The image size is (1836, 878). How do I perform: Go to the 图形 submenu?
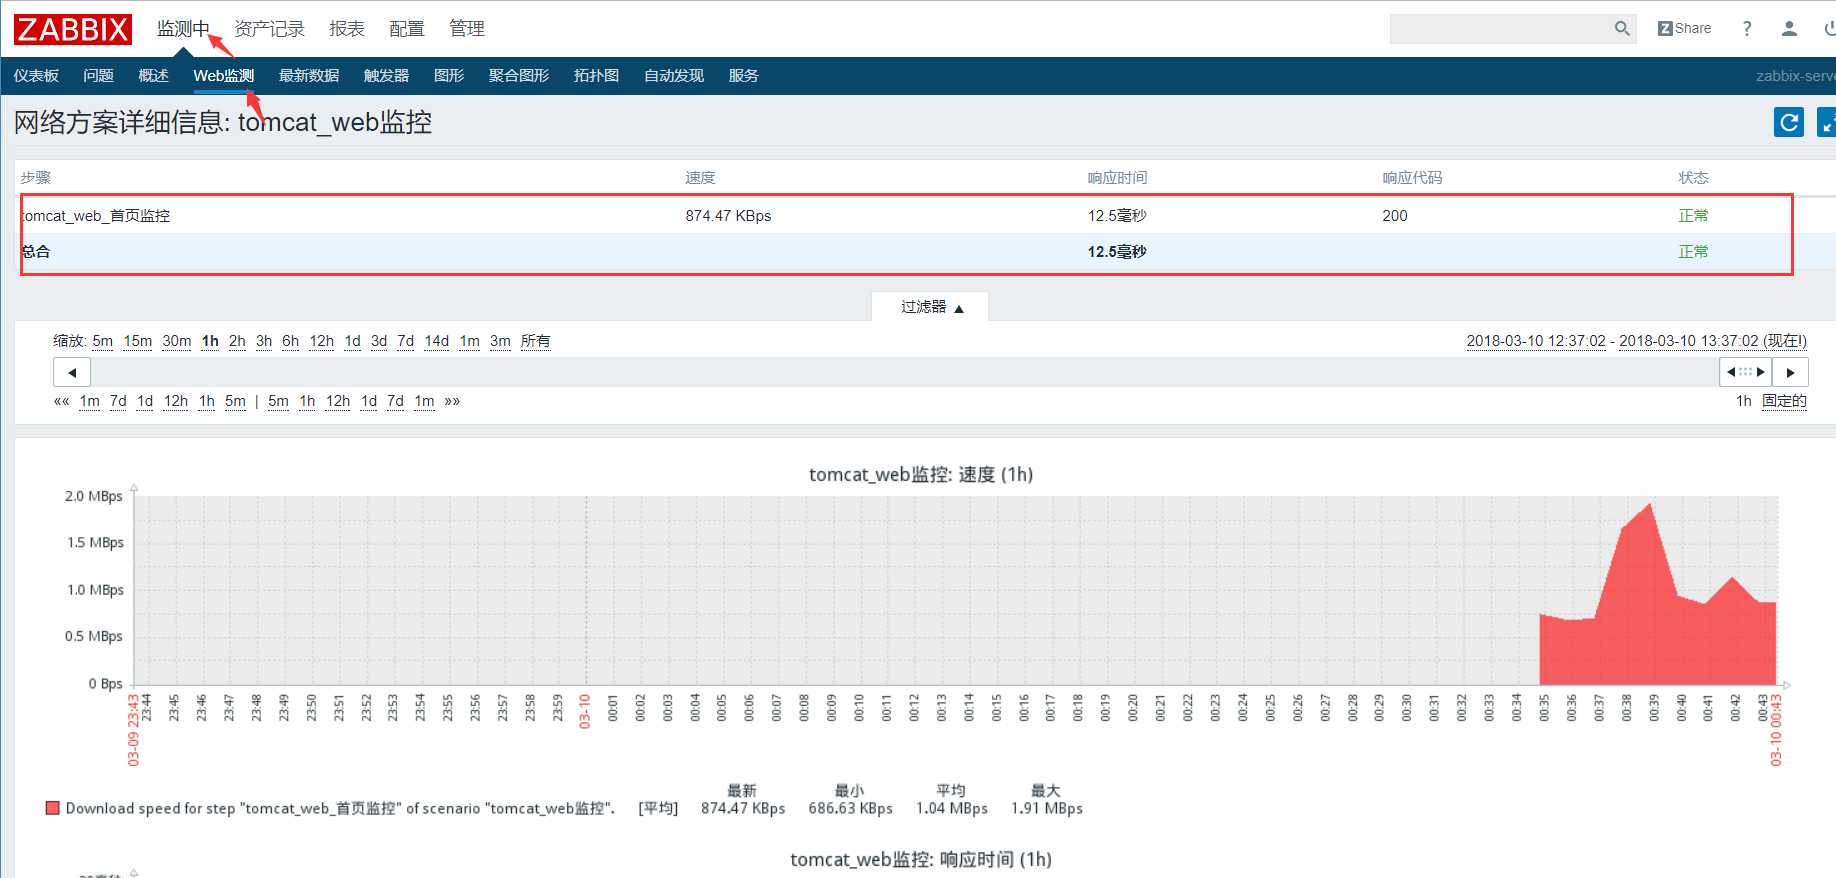[449, 76]
